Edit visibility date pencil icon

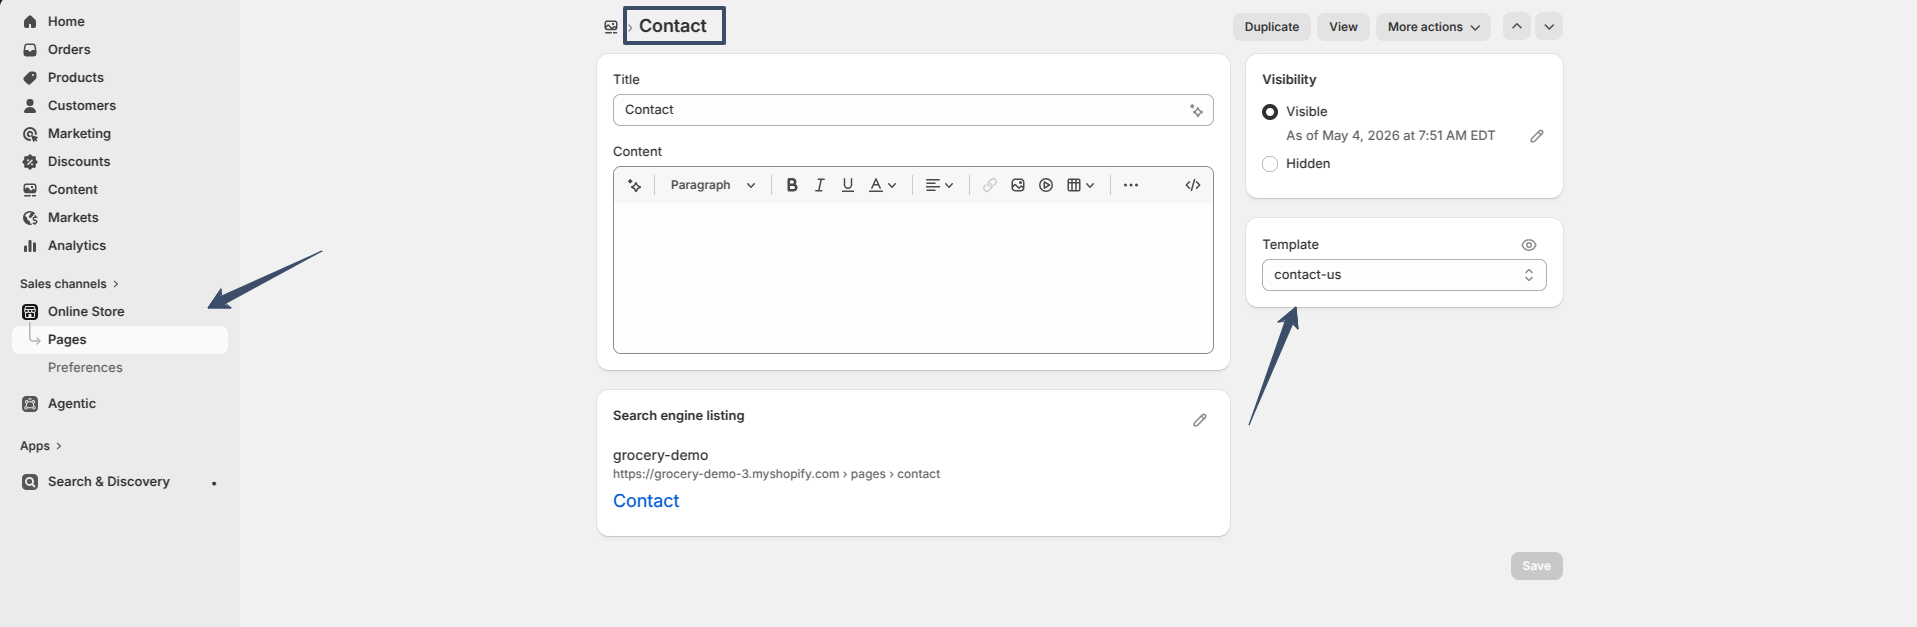point(1537,136)
